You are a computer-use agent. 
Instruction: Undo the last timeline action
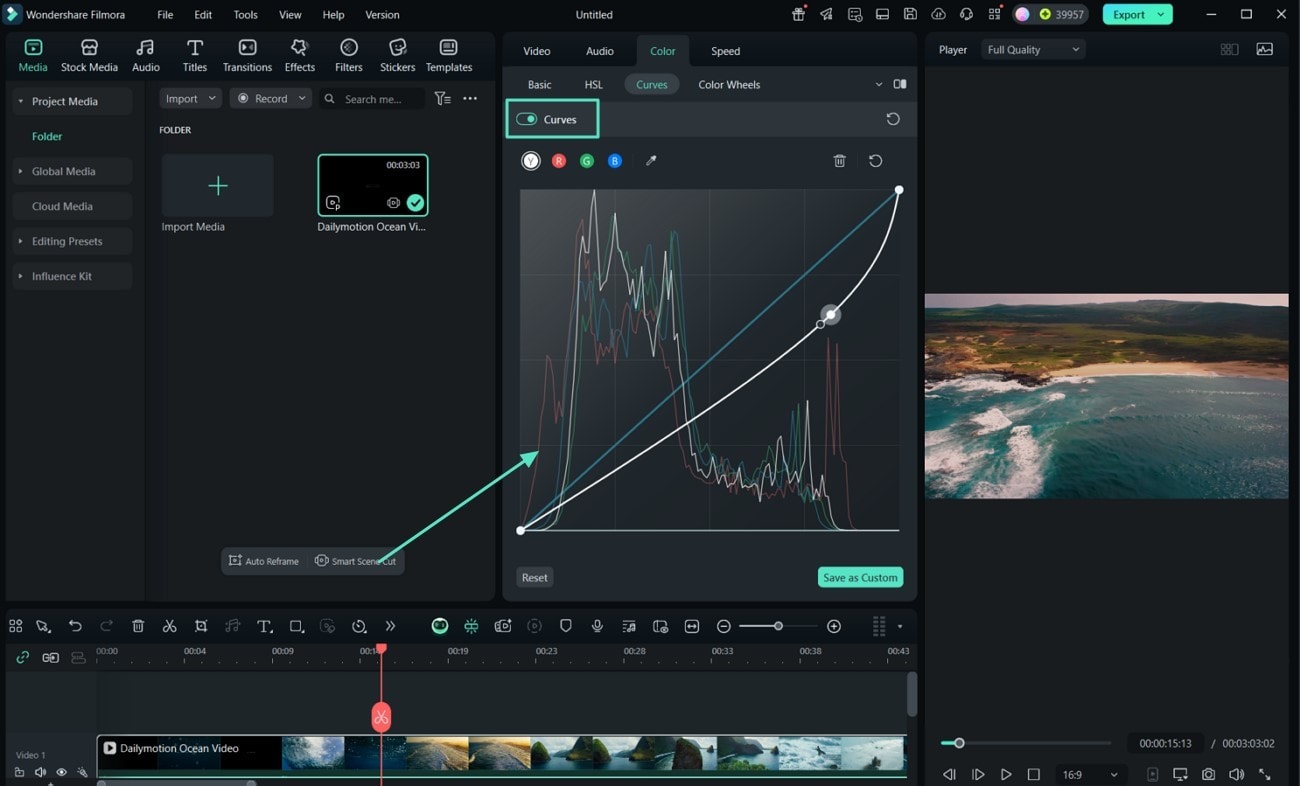click(75, 626)
